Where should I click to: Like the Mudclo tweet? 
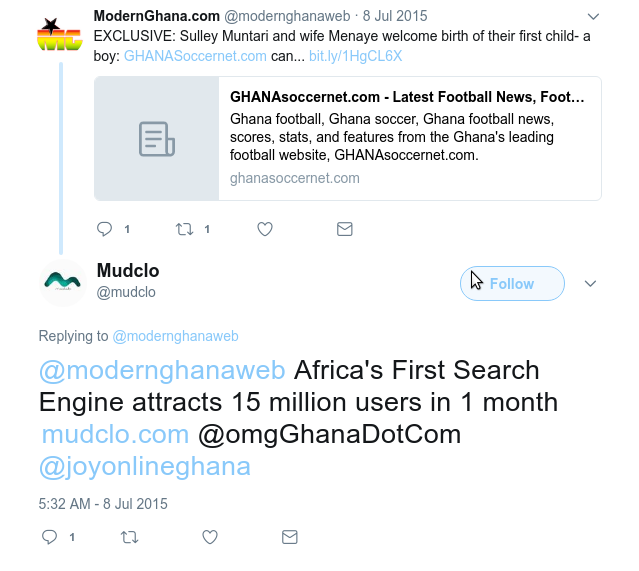tap(210, 537)
